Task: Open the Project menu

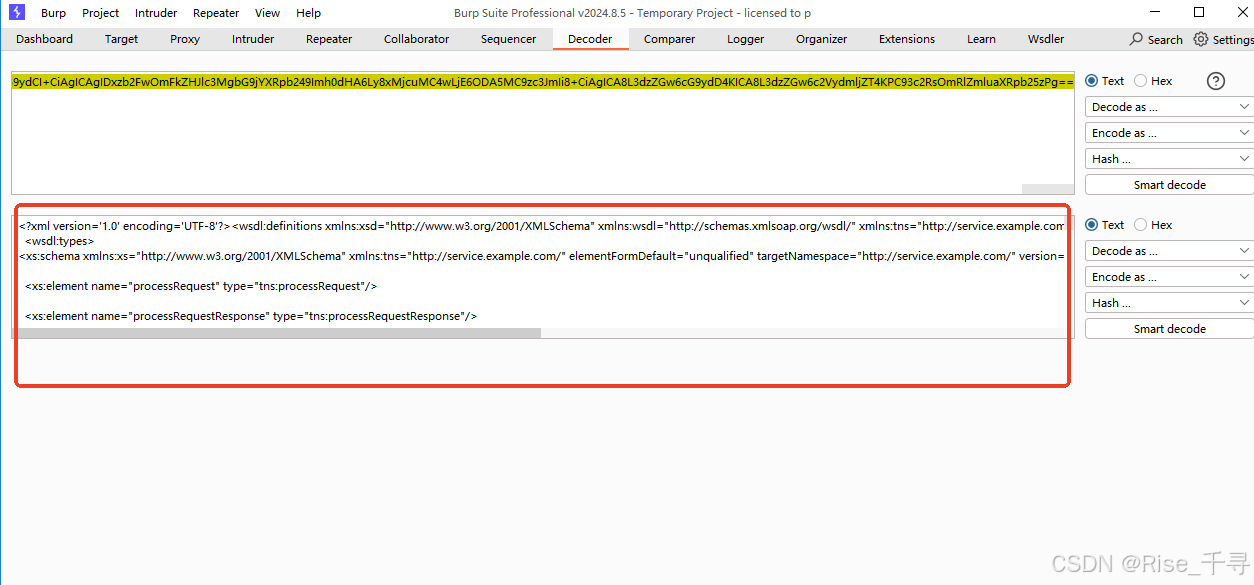Action: [100, 13]
